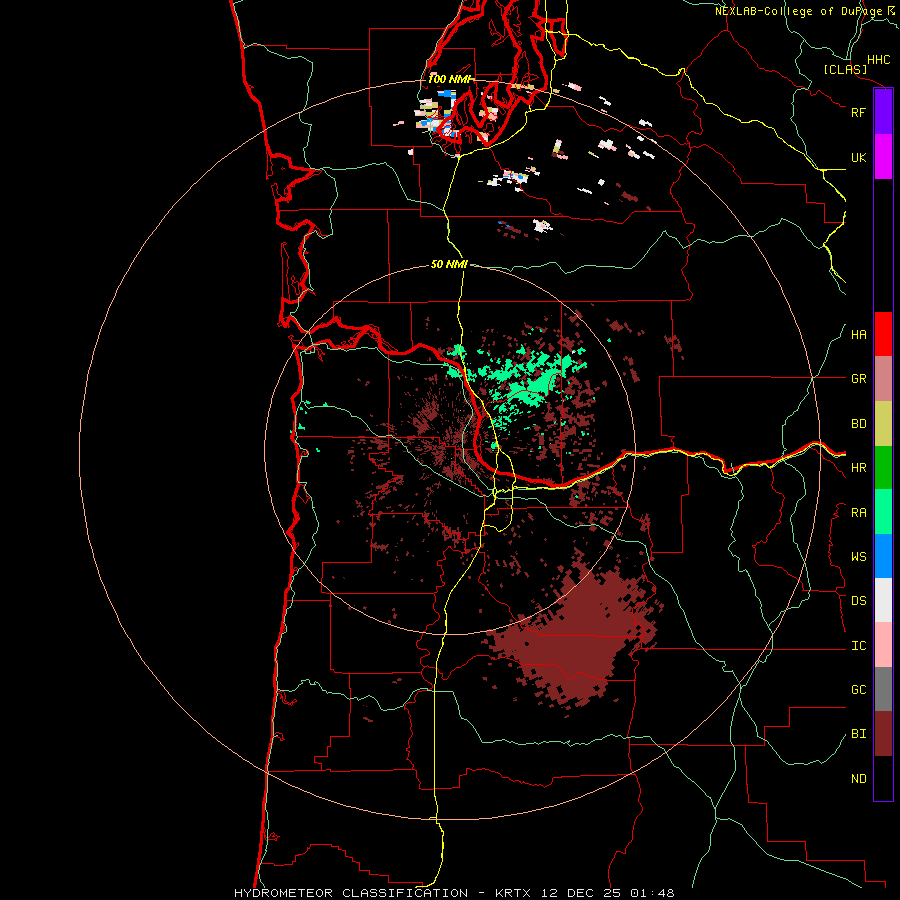Pick the WS blue legend swatch
900x900 pixels.
point(883,556)
